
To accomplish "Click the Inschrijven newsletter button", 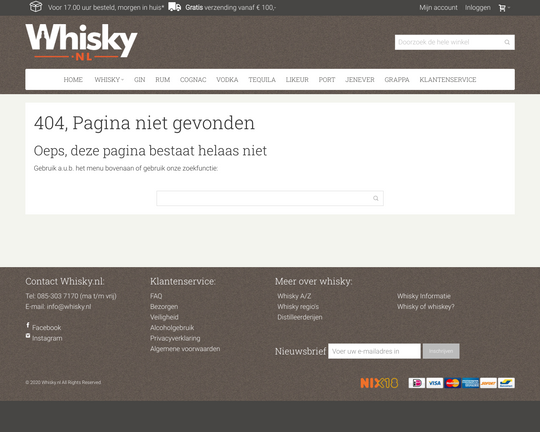I will [441, 351].
